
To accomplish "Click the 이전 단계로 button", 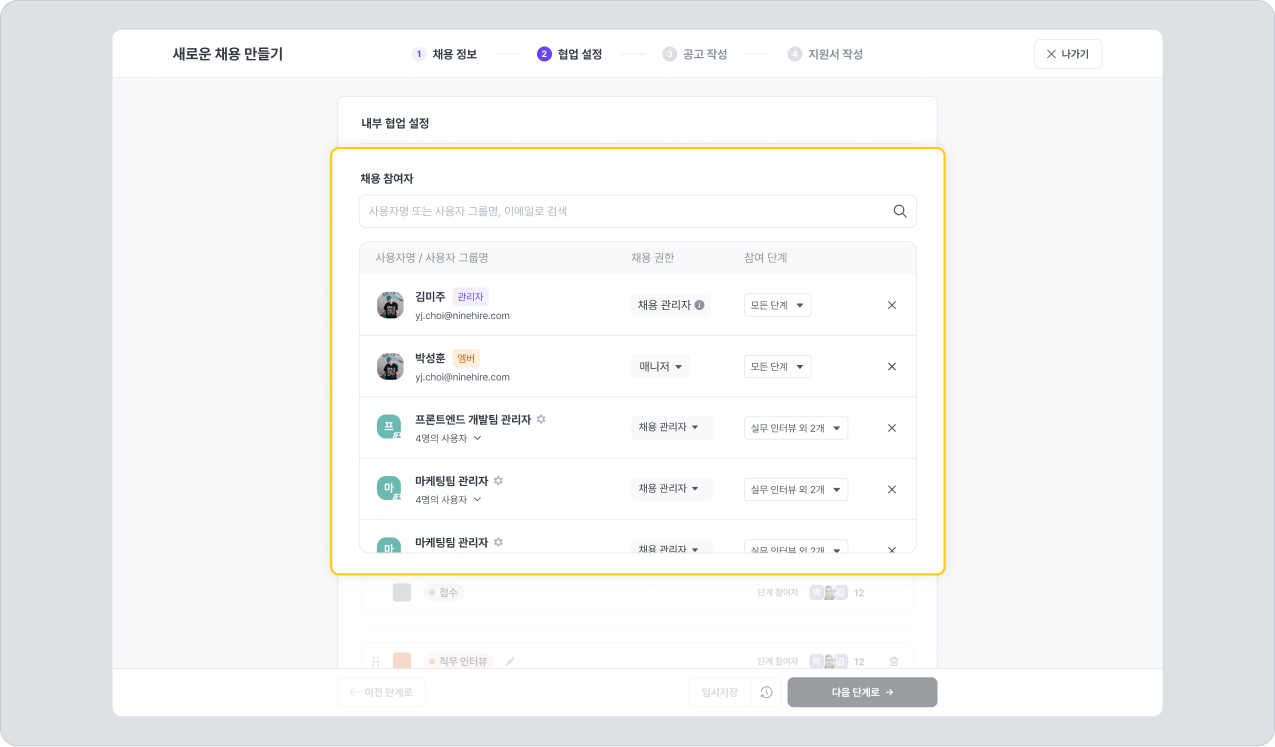I will (x=381, y=692).
